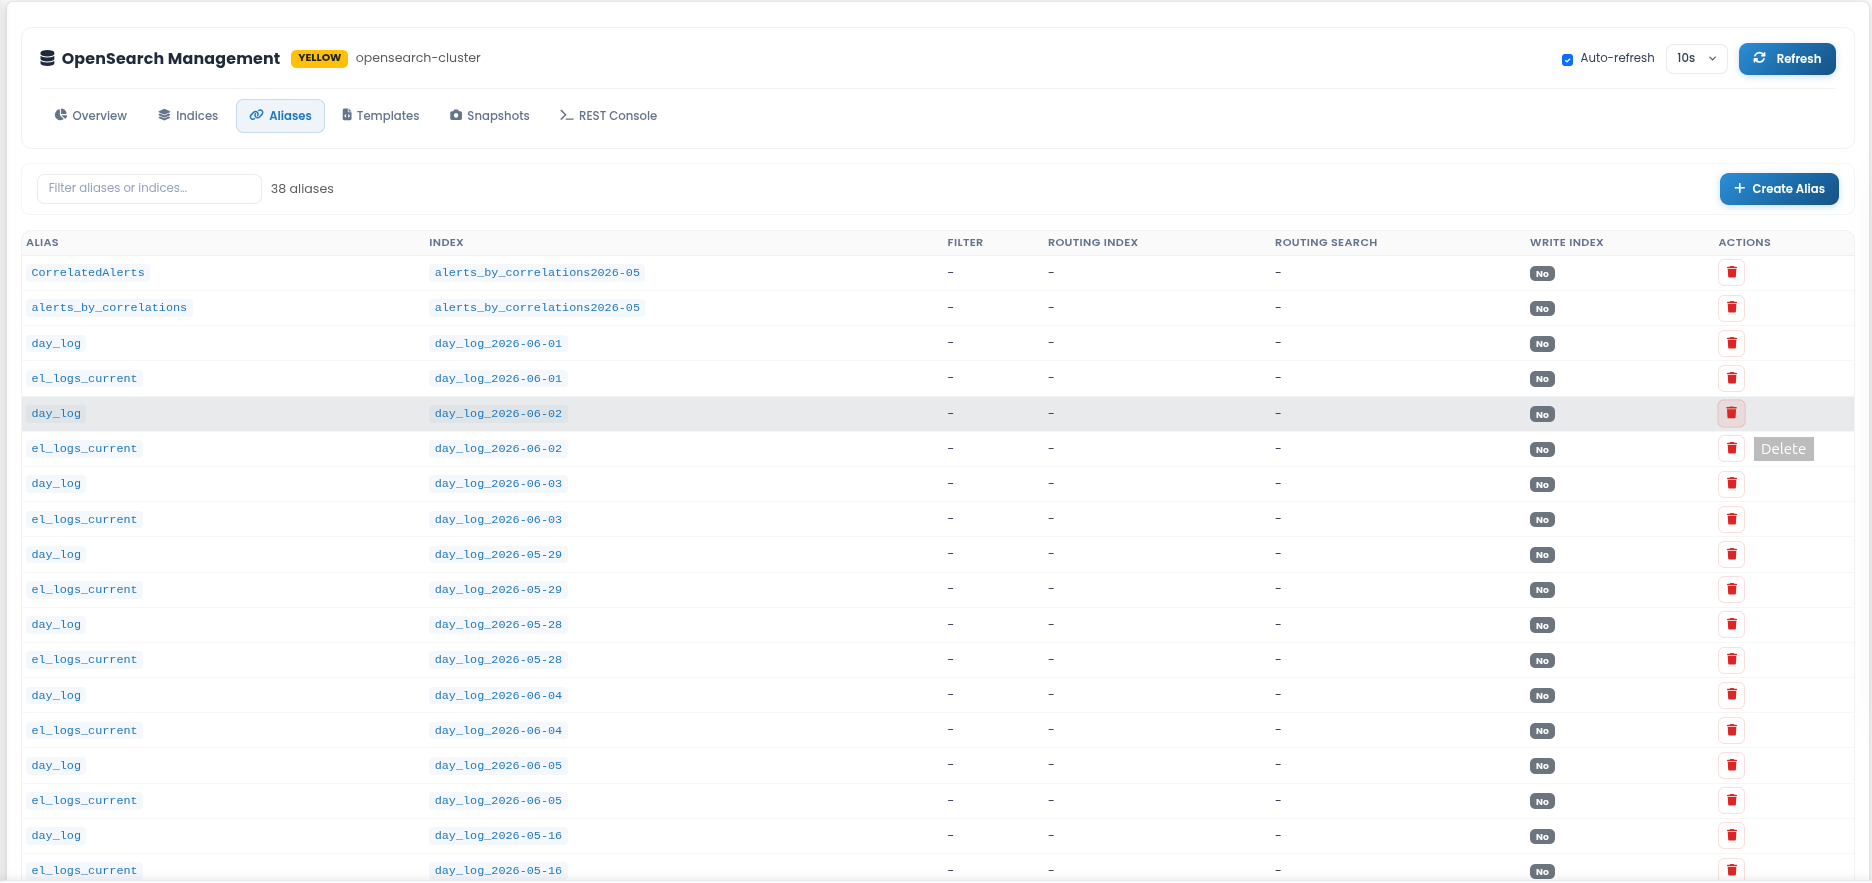
Task: Click the FILTER column header
Action: (965, 243)
